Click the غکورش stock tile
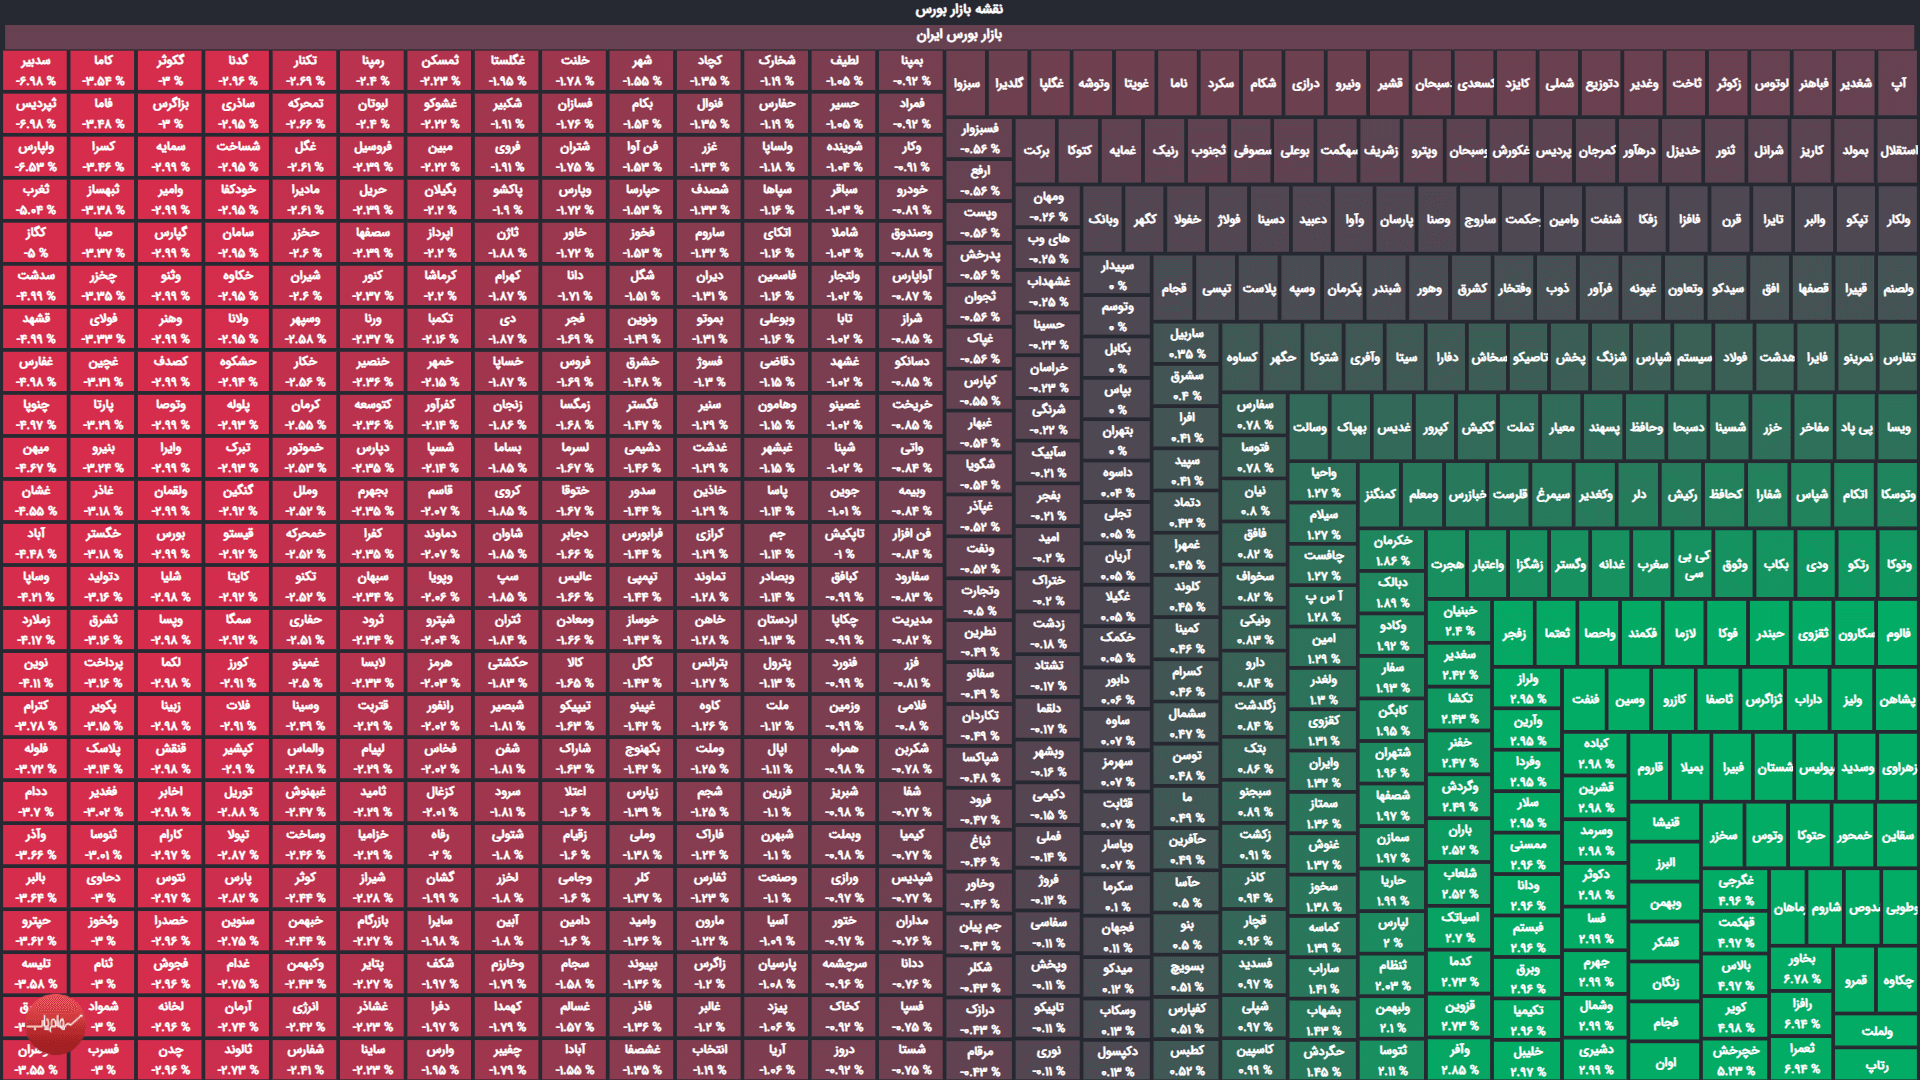 pos(1510,151)
